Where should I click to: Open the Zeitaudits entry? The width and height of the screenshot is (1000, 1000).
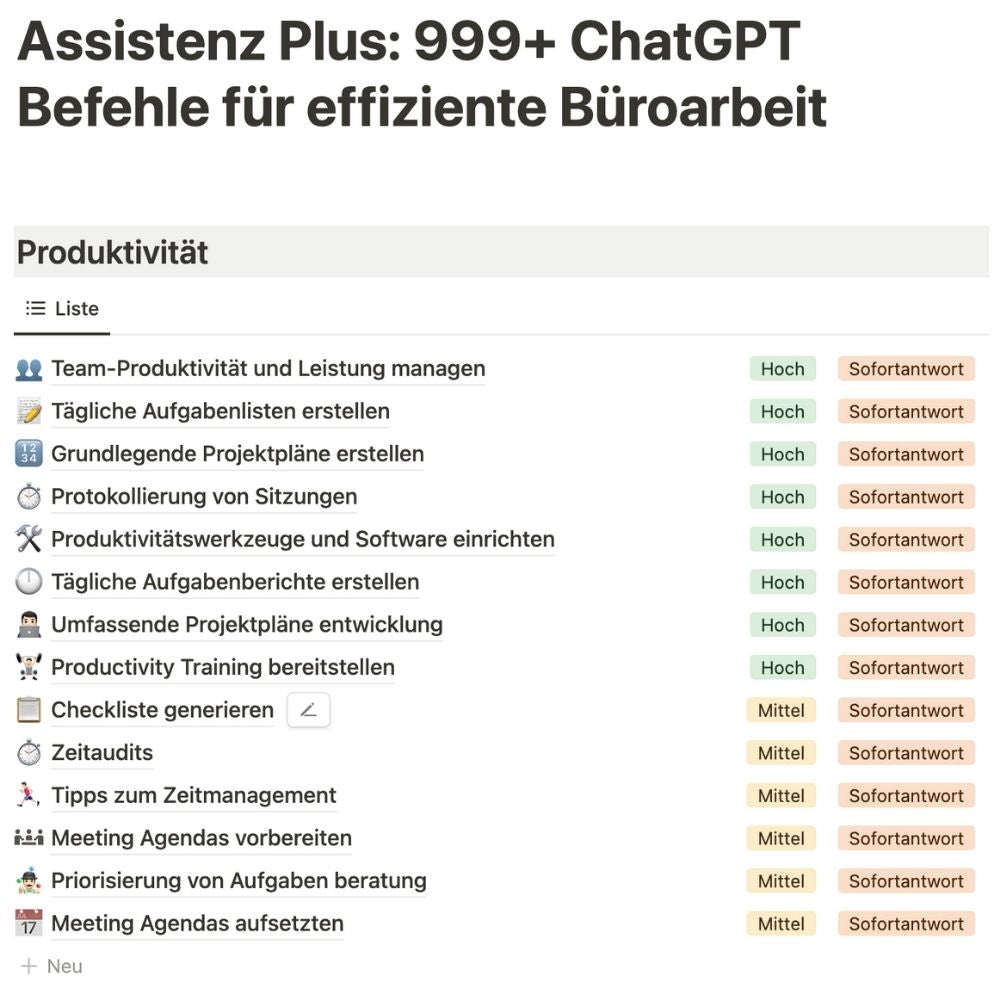click(x=102, y=753)
